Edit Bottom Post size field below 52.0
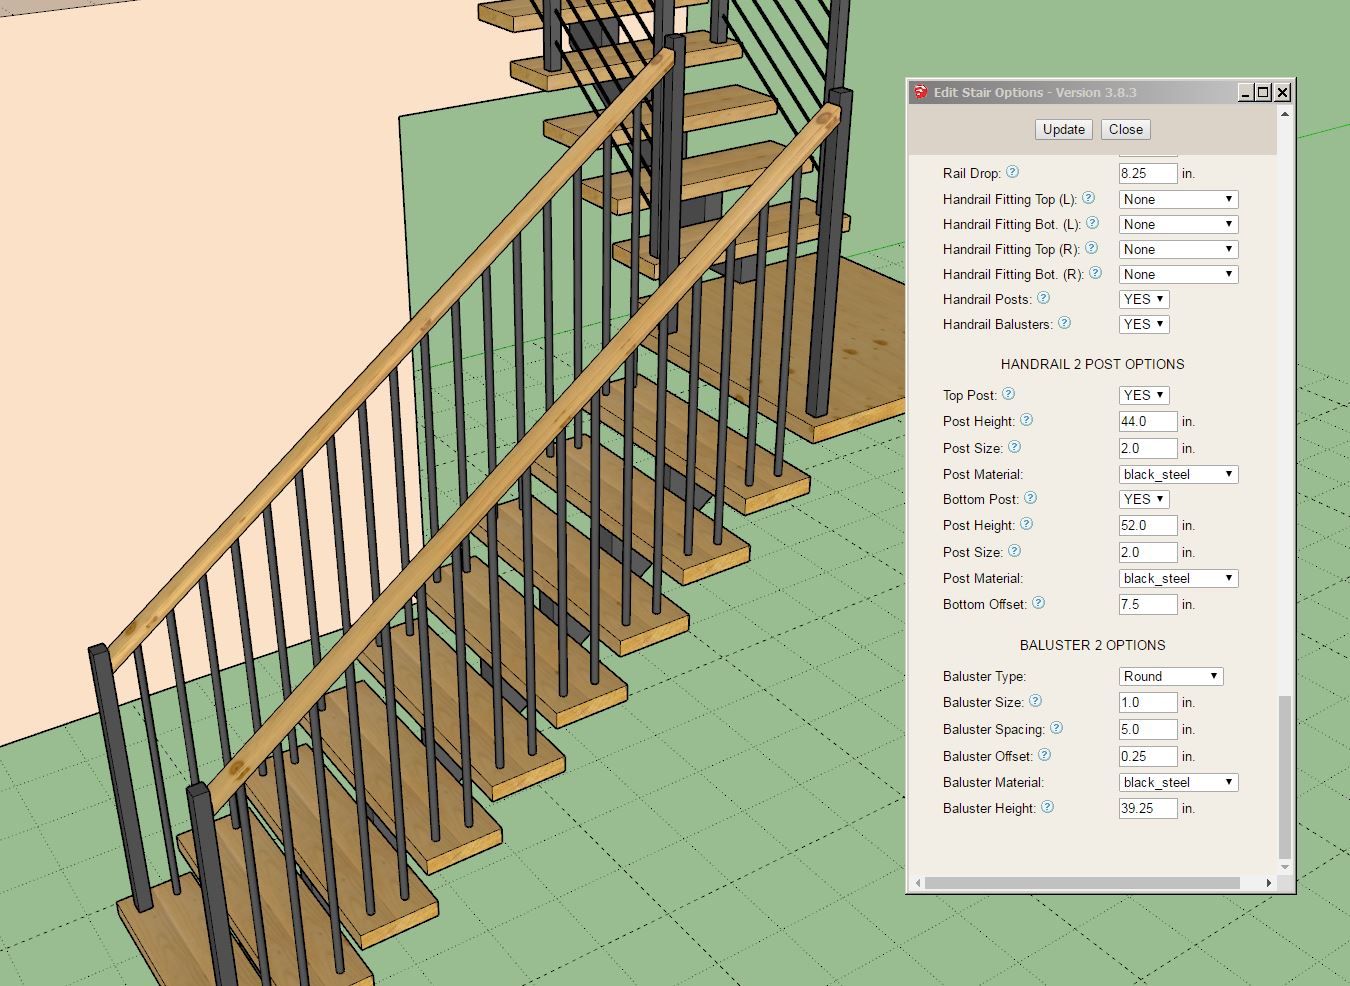 1148,552
